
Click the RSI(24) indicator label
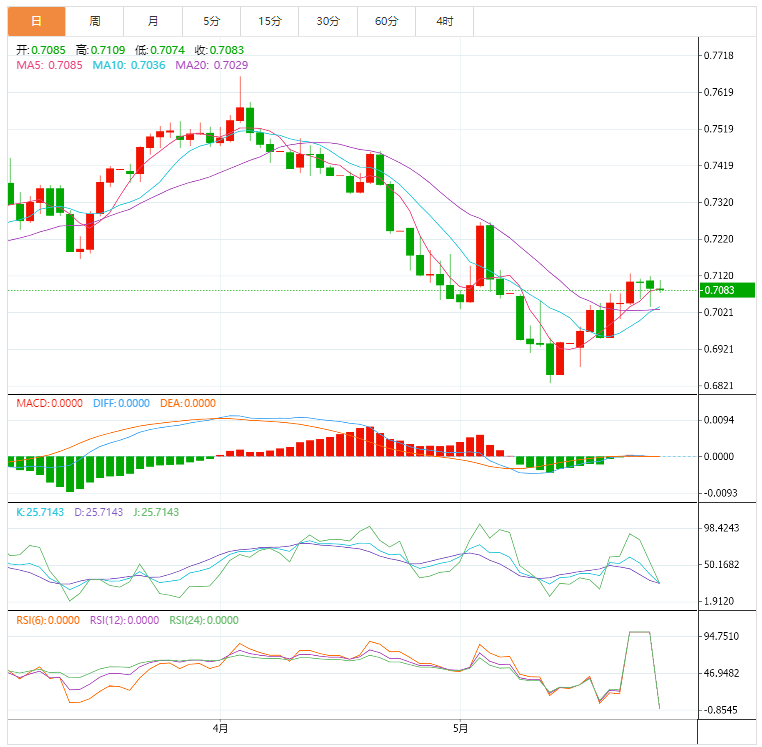pos(204,620)
